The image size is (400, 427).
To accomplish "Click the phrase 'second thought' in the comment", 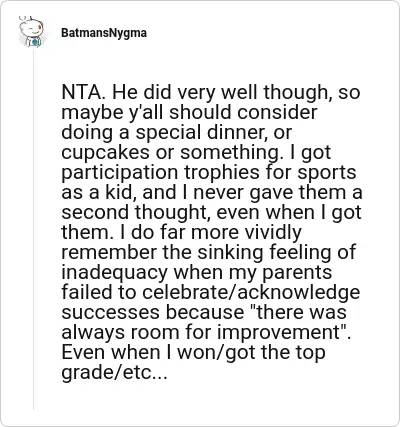I will pos(136,212).
